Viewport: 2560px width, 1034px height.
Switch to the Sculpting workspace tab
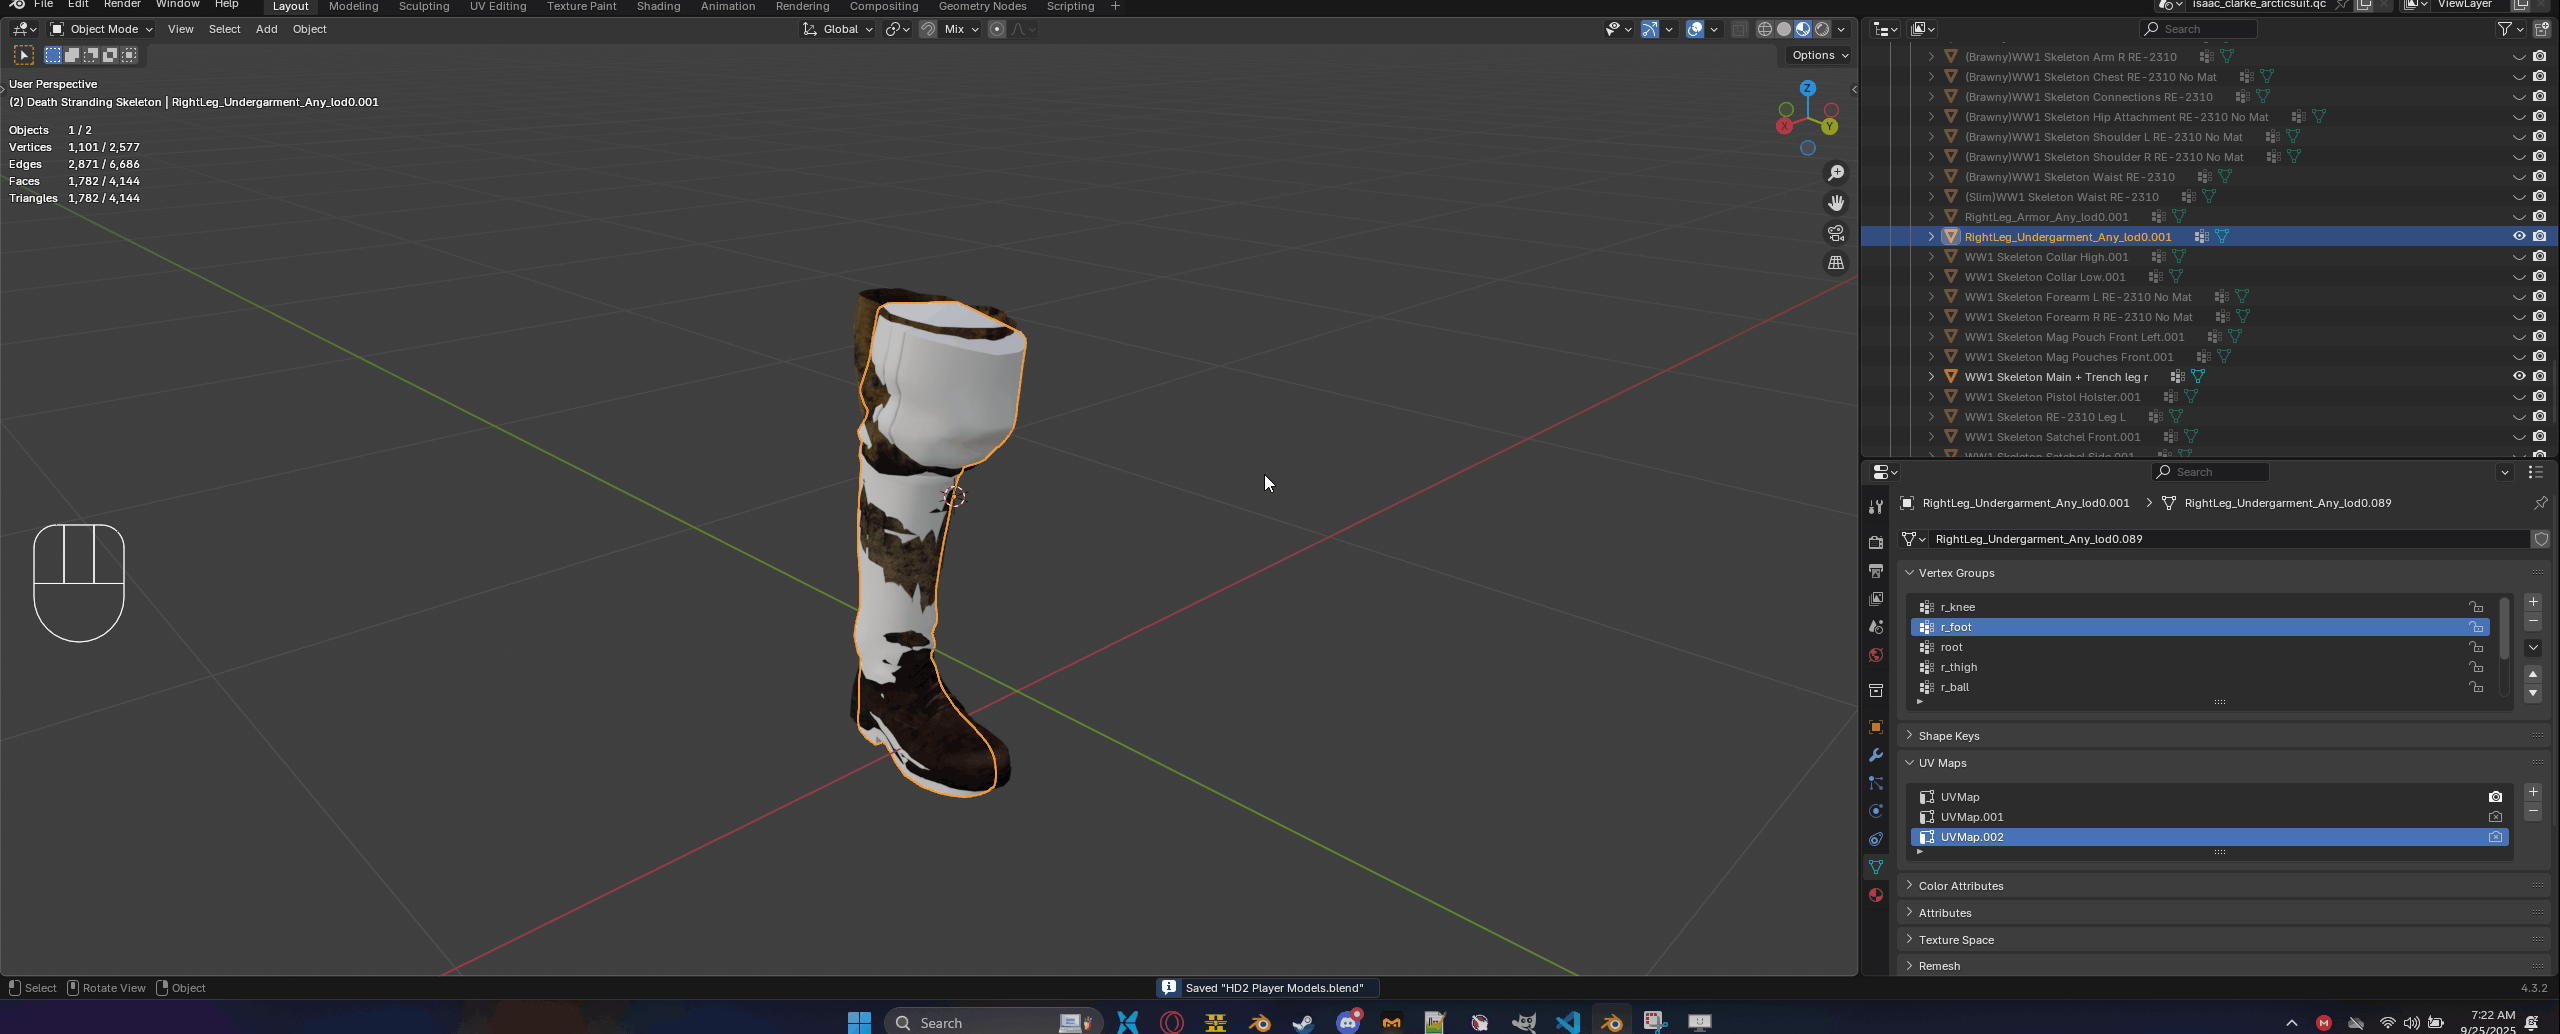[x=424, y=6]
